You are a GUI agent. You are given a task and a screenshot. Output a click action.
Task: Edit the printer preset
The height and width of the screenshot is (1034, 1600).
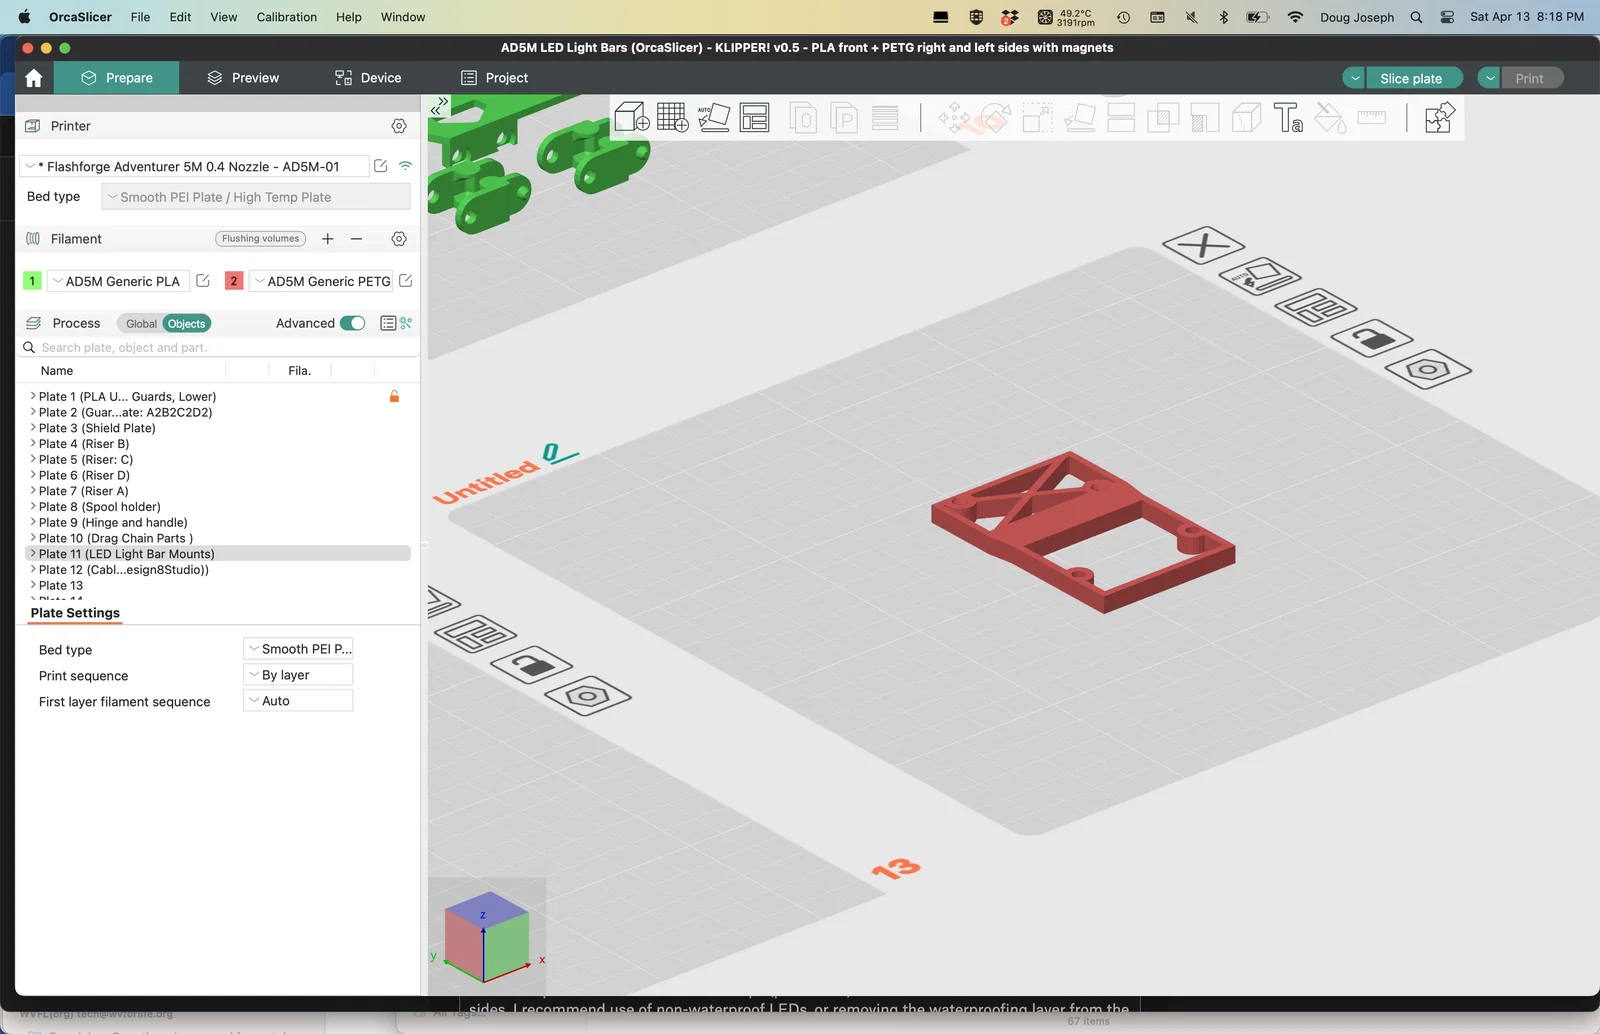pos(381,166)
